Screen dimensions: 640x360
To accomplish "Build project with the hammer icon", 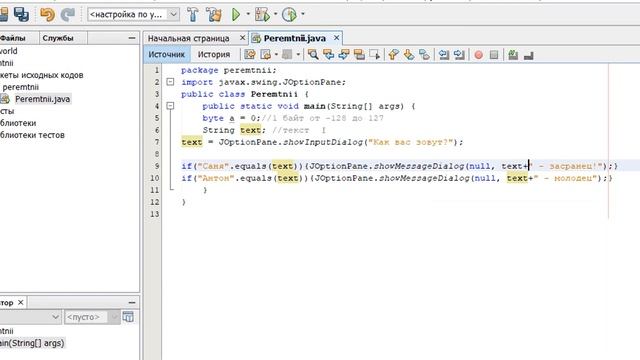I will (x=193, y=15).
